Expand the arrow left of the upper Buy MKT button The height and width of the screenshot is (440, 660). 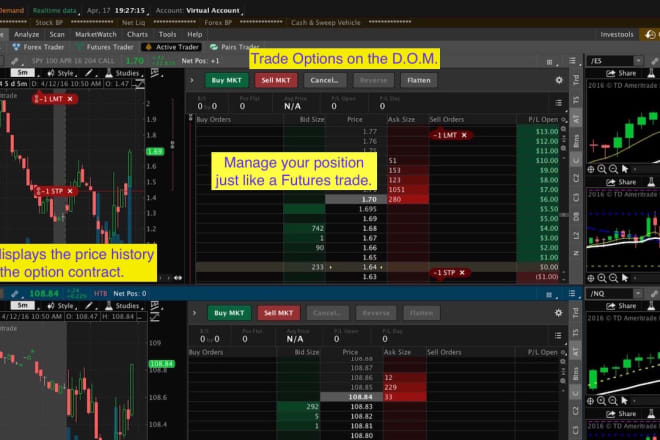(x=192, y=80)
